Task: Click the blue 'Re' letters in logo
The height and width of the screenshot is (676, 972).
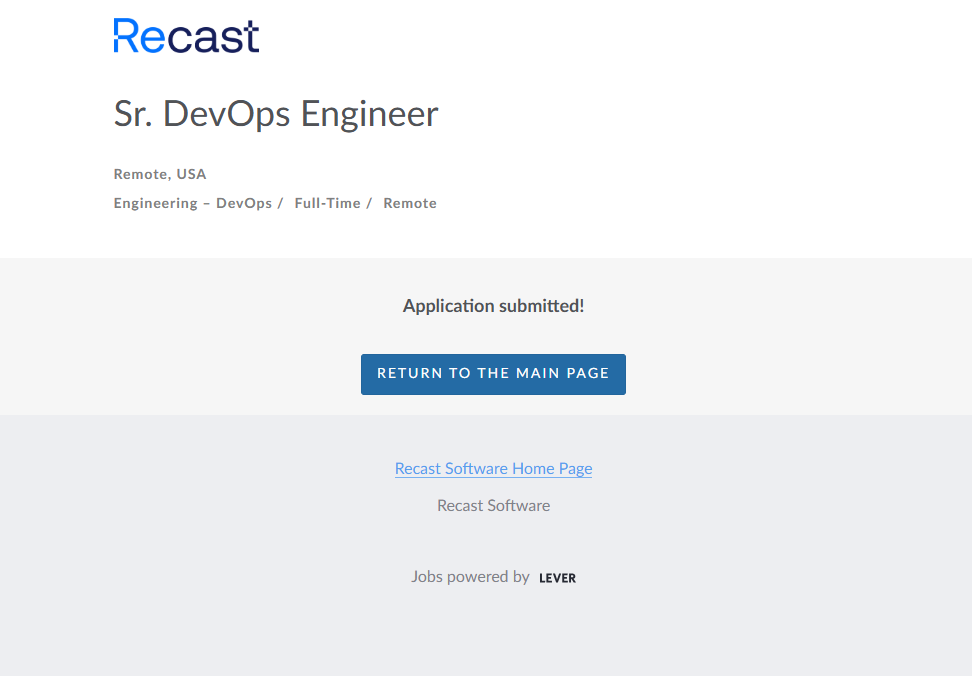Action: pos(138,36)
